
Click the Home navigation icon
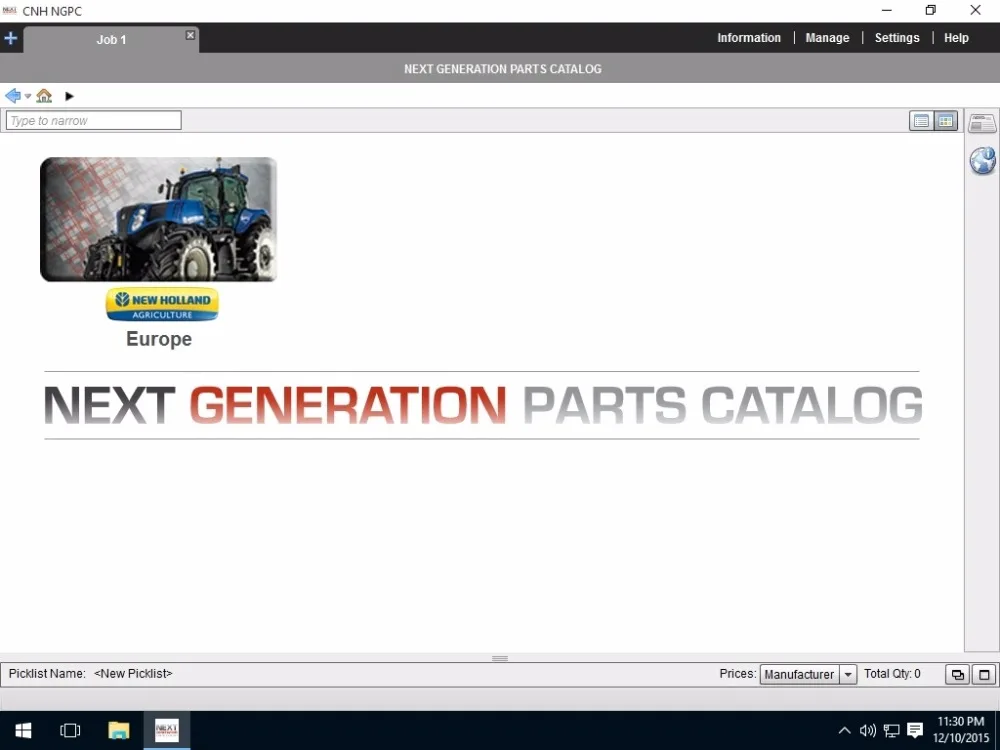pos(43,95)
